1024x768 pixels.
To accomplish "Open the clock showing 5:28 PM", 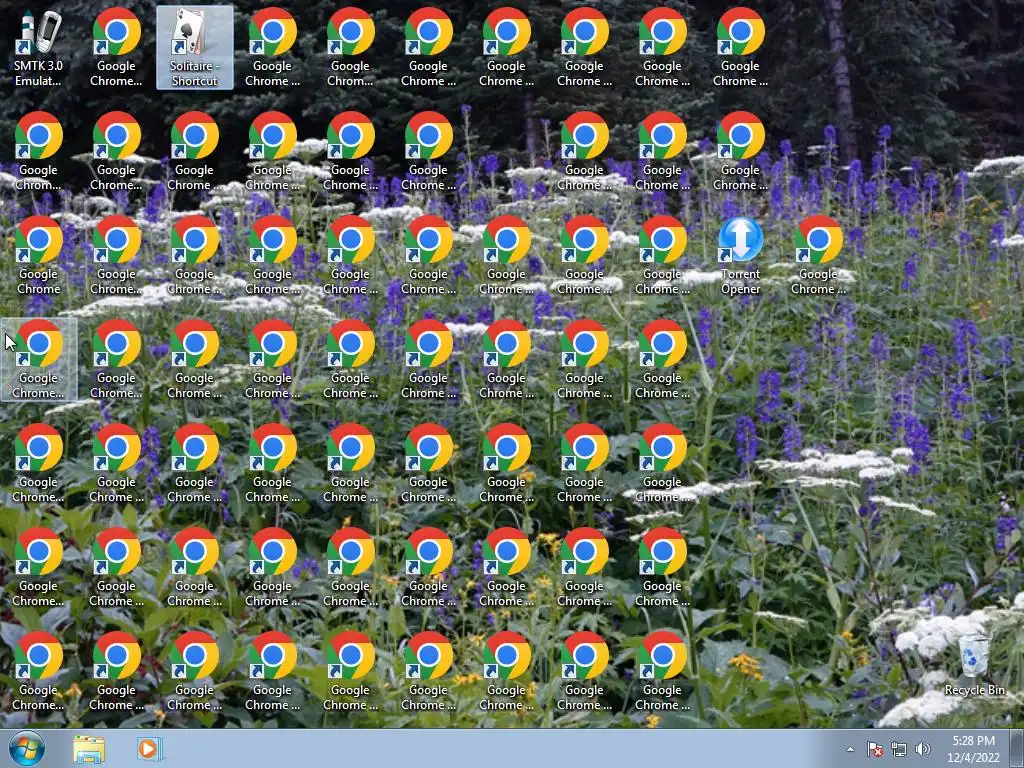I will pos(973,749).
